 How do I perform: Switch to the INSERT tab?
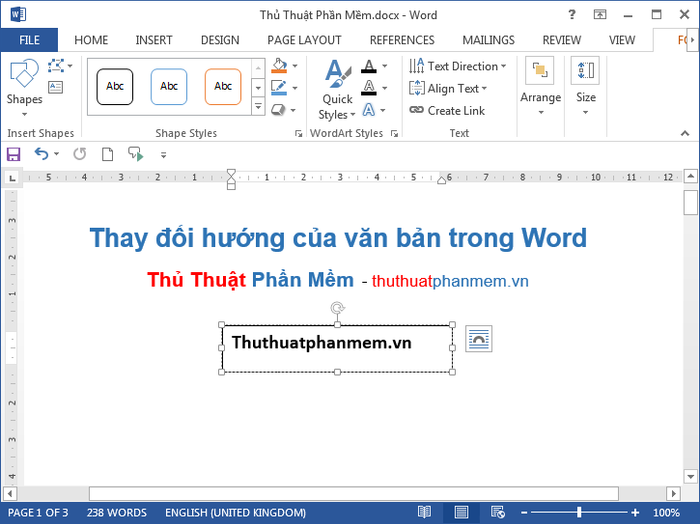pos(154,40)
